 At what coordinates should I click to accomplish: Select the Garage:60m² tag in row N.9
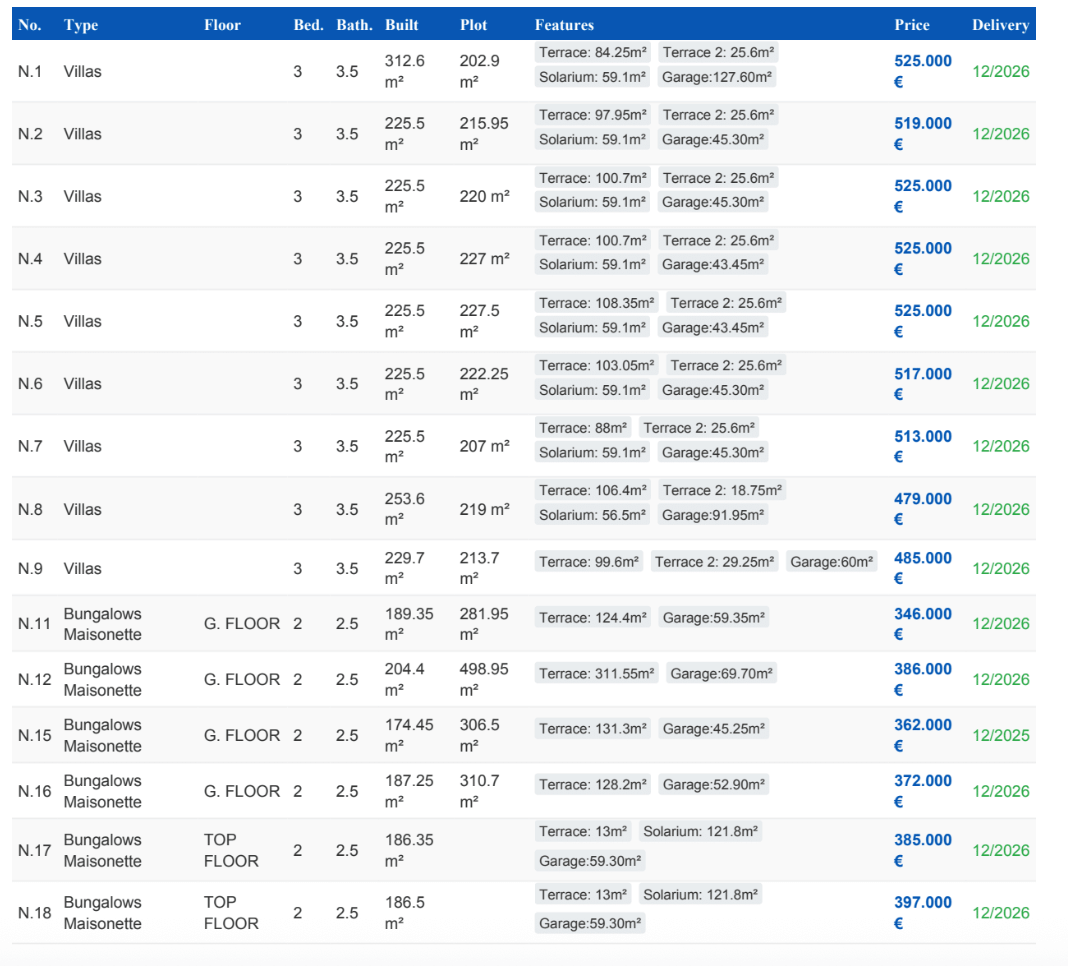tap(831, 562)
